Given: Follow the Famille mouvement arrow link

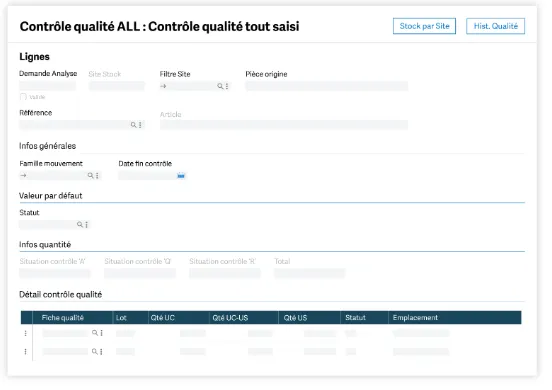Looking at the screenshot, I should [23, 175].
